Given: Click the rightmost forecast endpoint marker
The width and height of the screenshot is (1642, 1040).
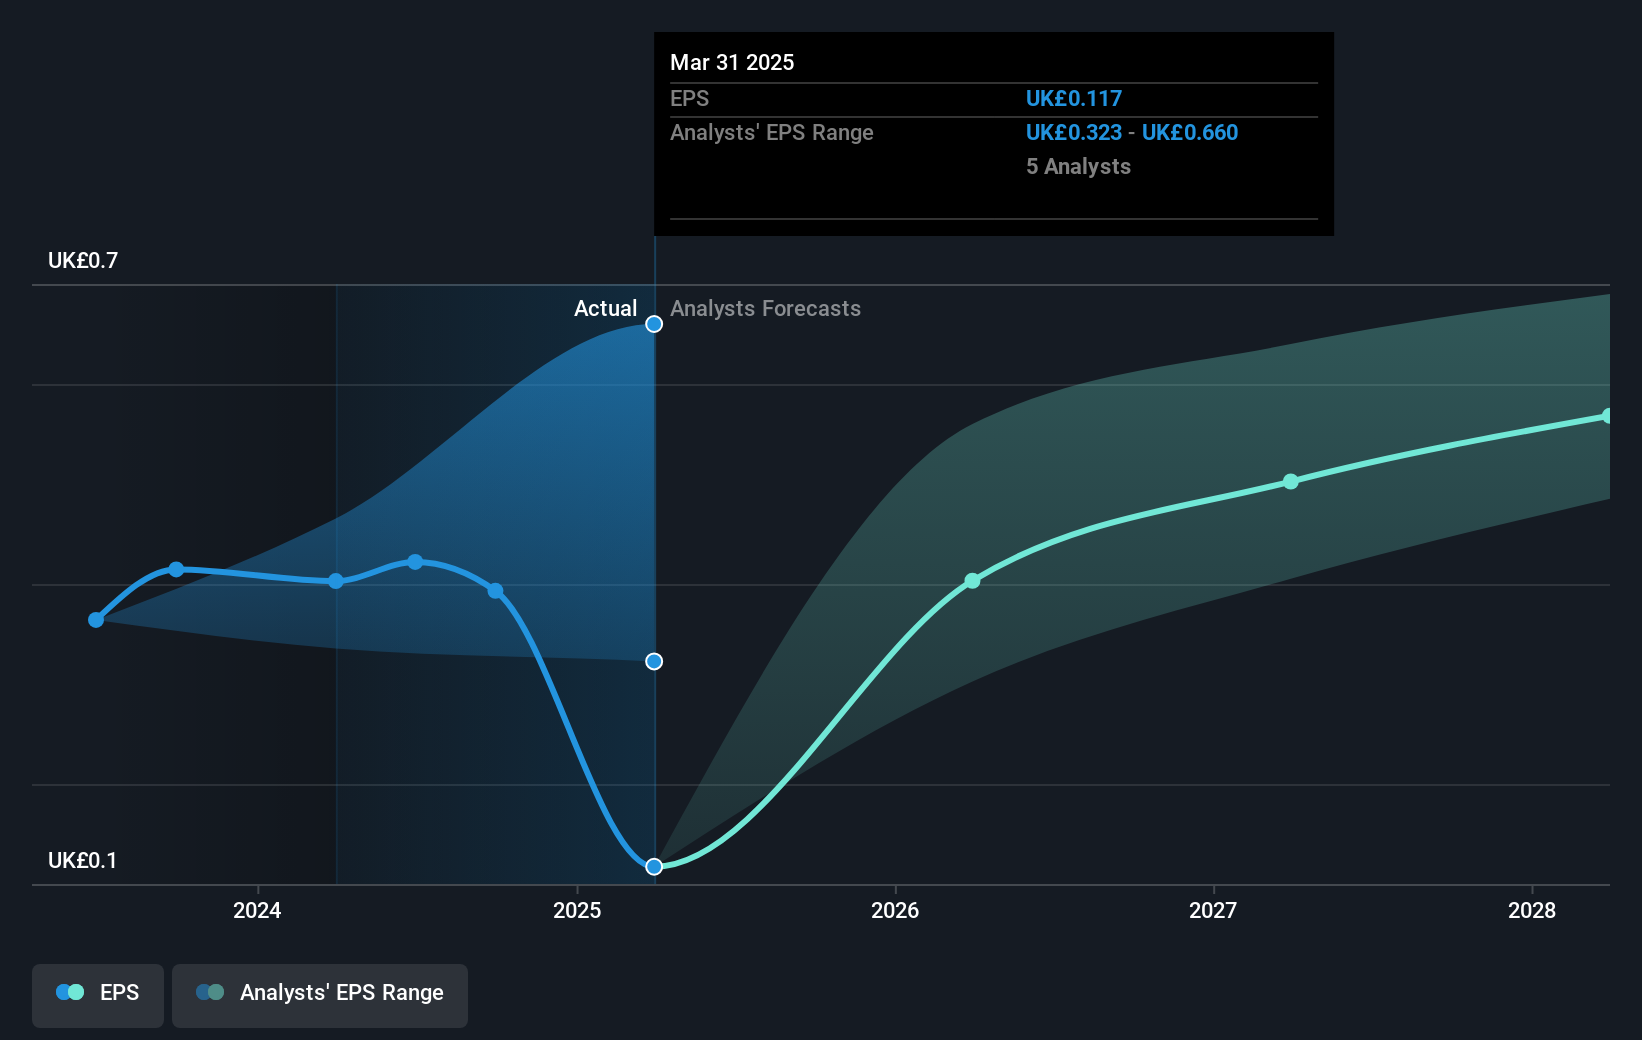Looking at the screenshot, I should 1608,414.
